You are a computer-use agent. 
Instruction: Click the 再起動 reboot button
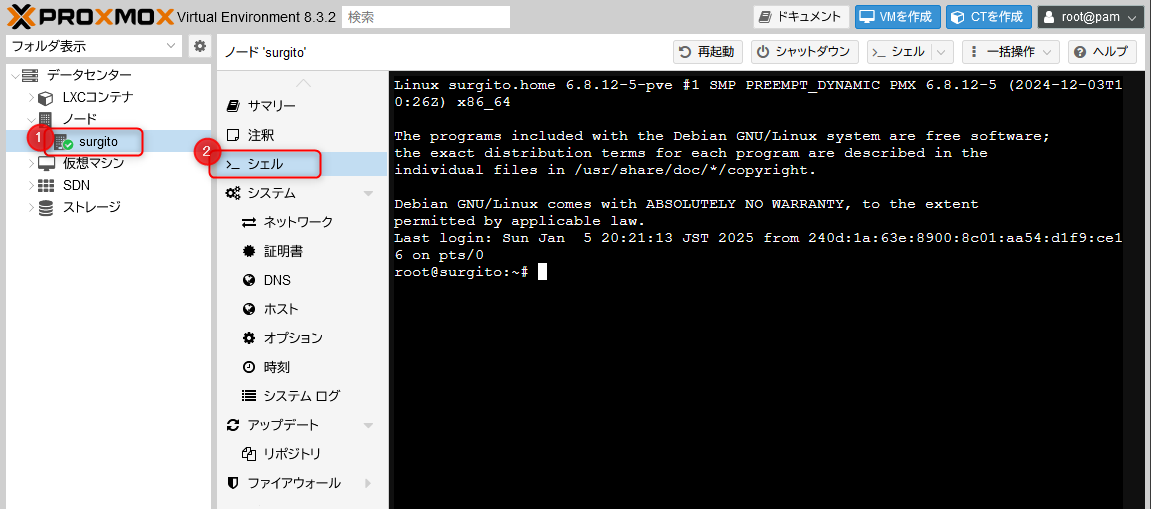[708, 52]
